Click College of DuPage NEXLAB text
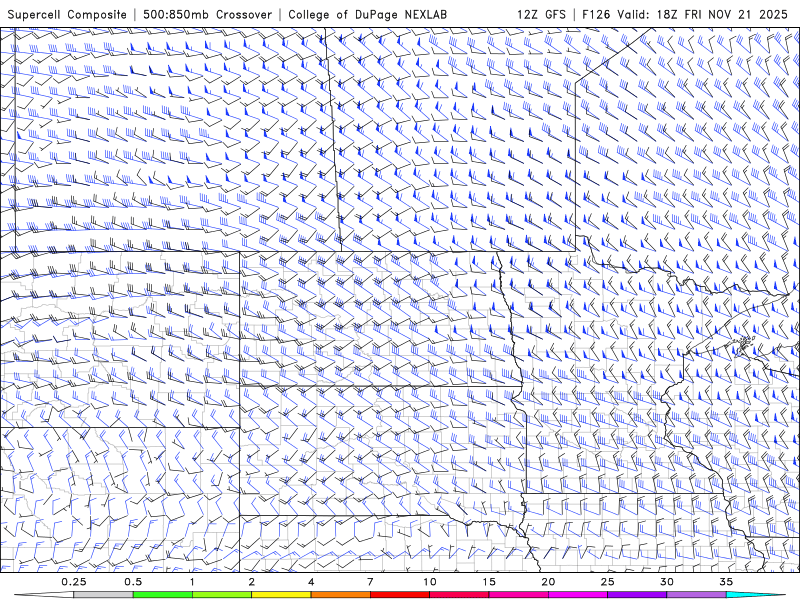This screenshot has height=600, width=800. pos(367,14)
